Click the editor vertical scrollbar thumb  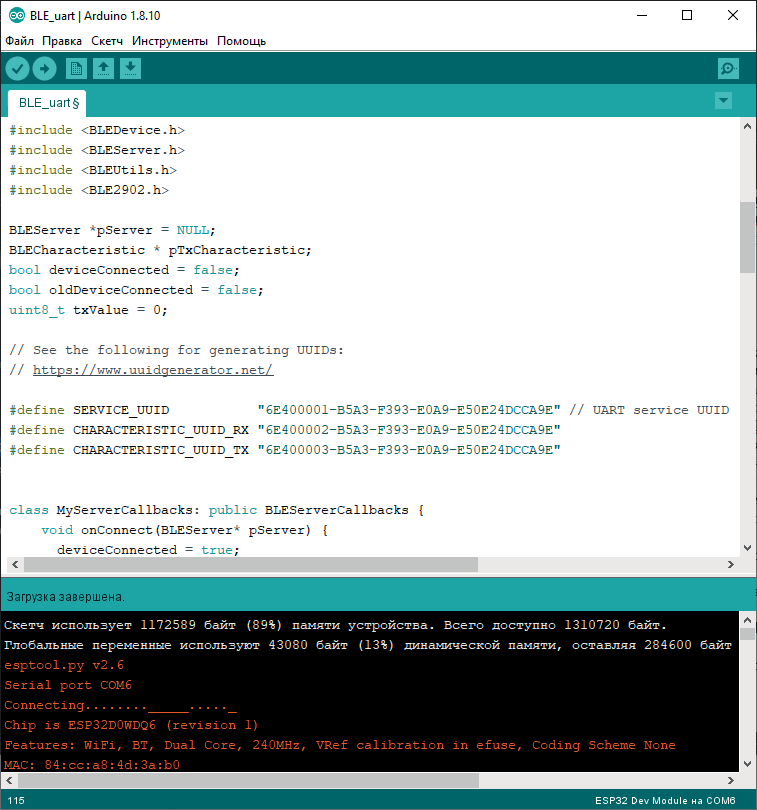[x=747, y=237]
